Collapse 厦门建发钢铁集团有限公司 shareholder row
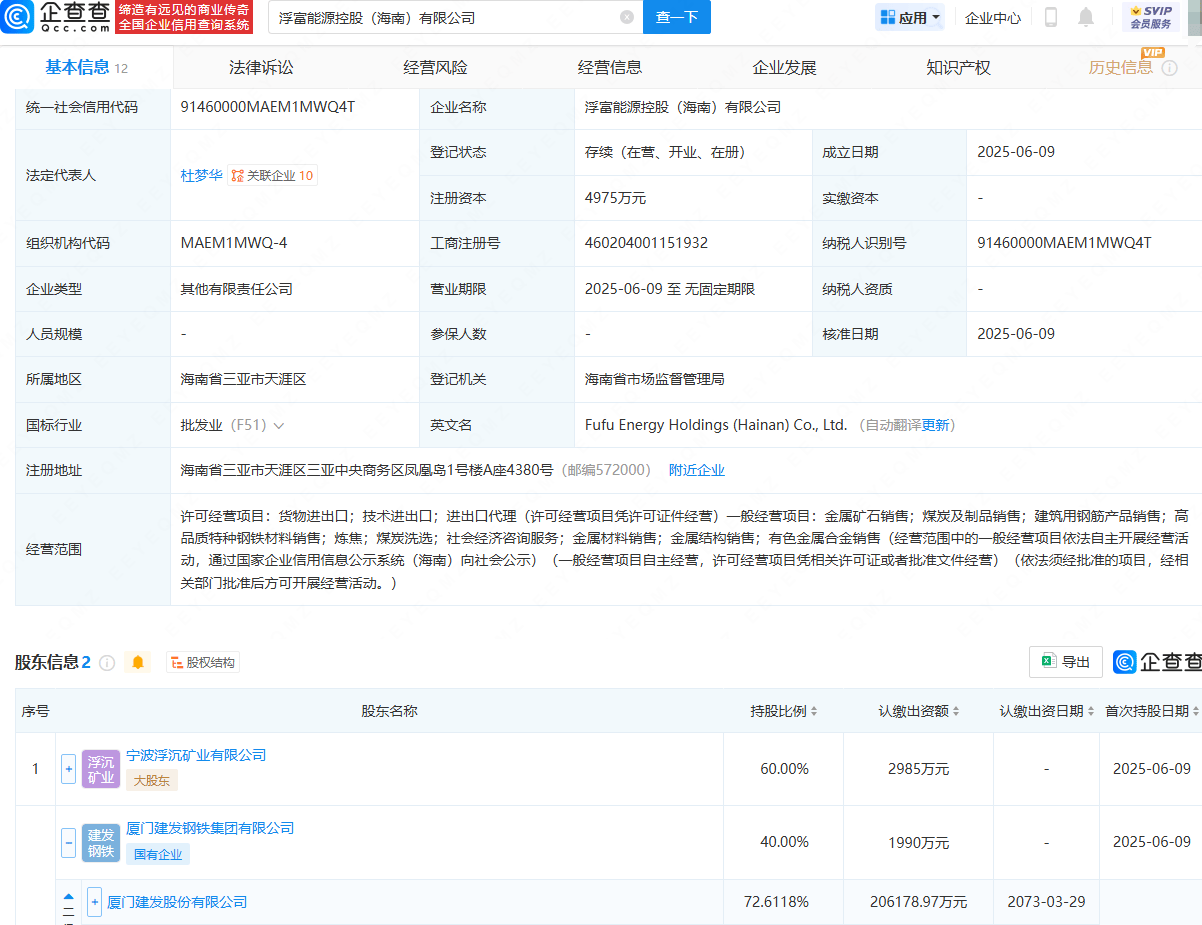This screenshot has height=925, width=1202. 69,842
